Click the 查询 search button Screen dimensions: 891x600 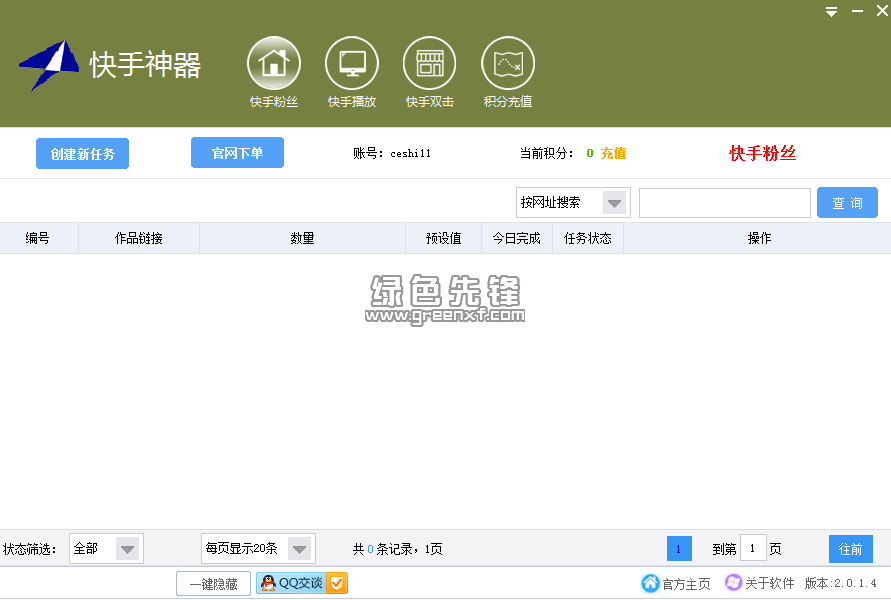(847, 203)
